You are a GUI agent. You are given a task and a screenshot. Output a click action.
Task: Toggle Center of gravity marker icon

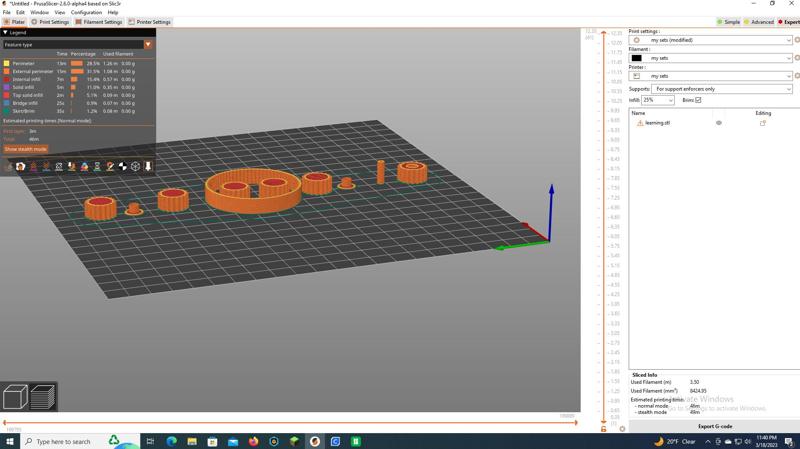click(122, 166)
